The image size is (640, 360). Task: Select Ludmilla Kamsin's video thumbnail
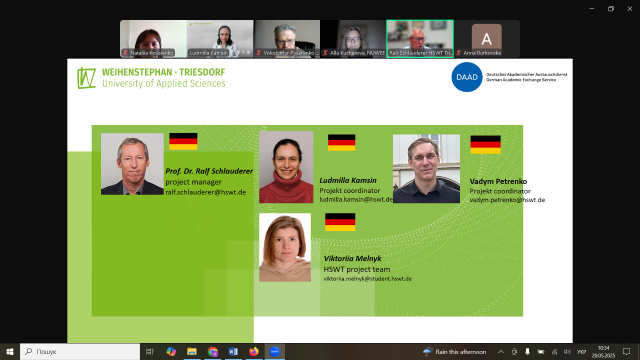pos(220,39)
